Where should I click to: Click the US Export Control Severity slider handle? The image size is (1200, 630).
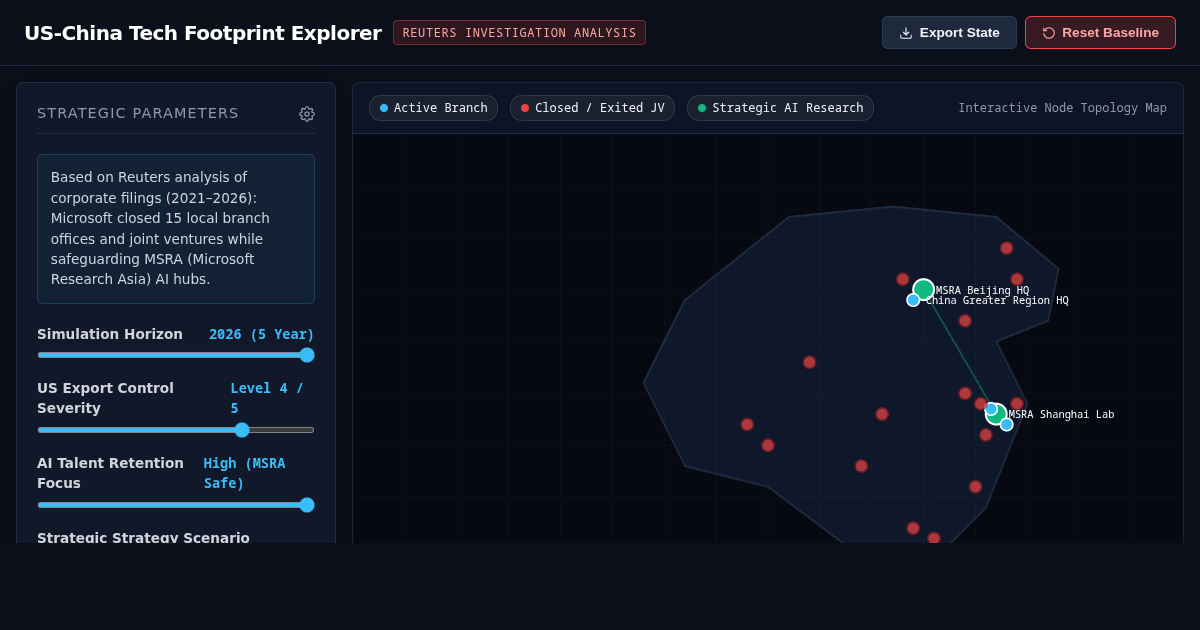pos(242,430)
